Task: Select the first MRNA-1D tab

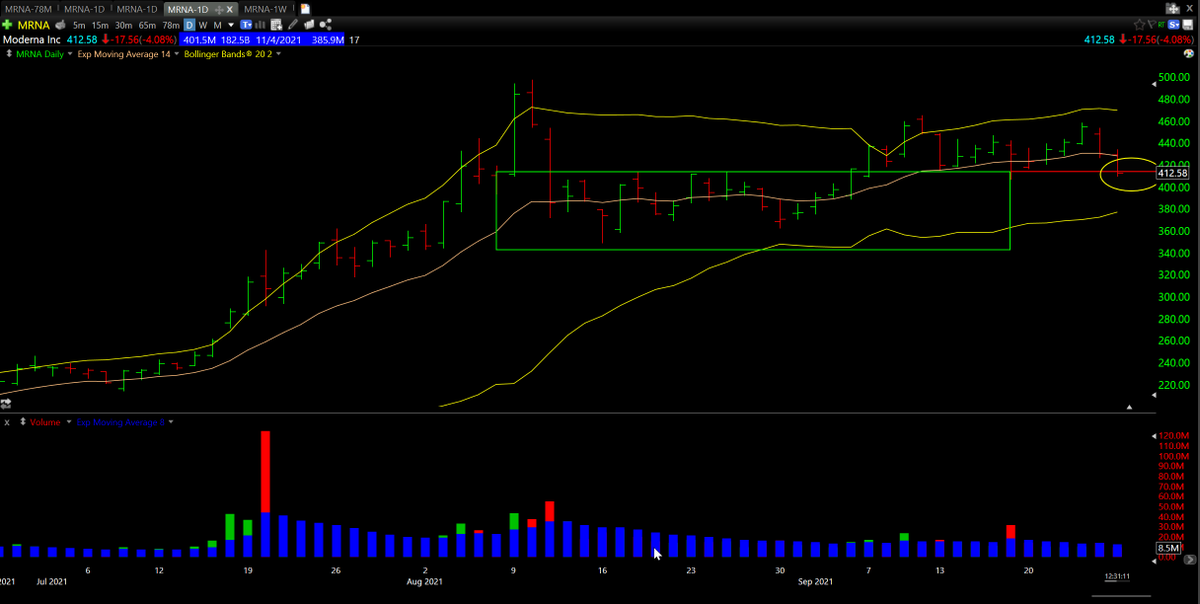Action: (x=84, y=9)
